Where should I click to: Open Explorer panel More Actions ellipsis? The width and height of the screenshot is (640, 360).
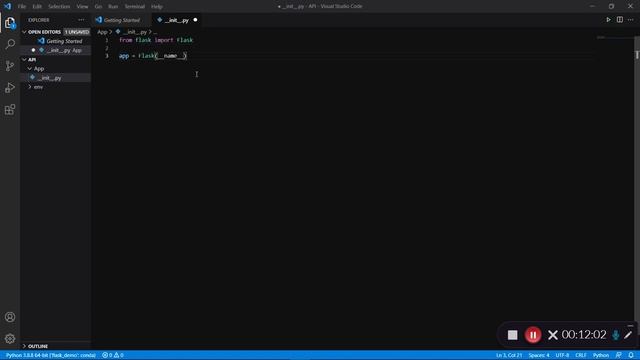tap(81, 20)
